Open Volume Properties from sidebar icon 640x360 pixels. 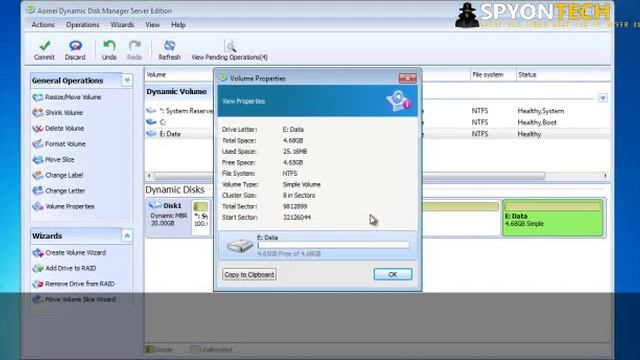tap(38, 207)
